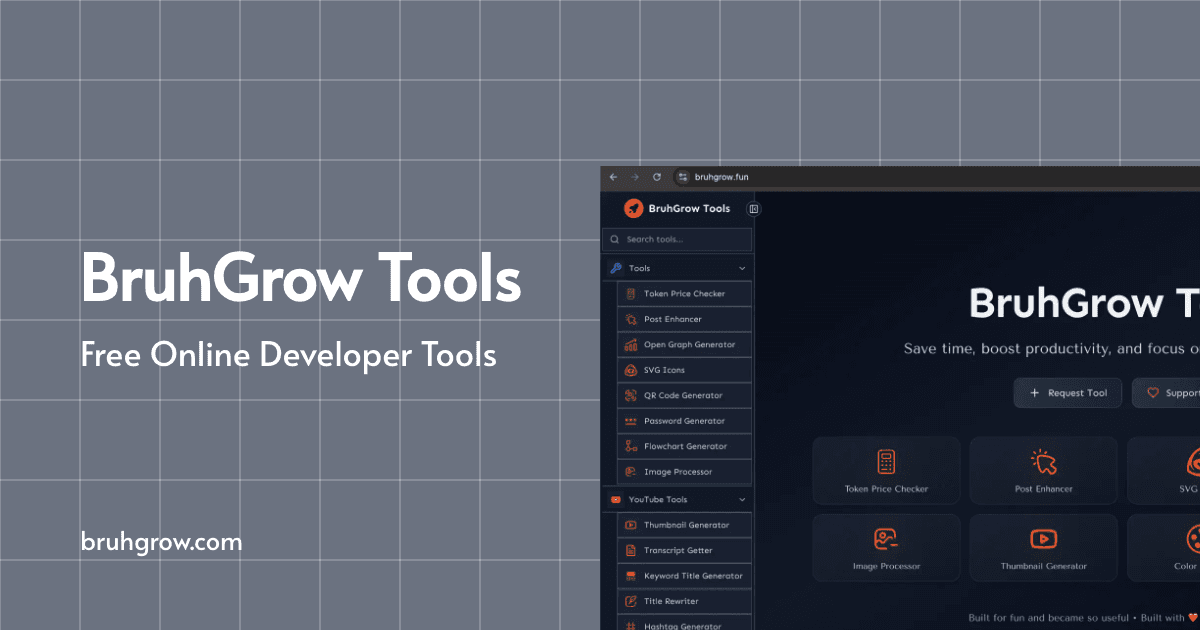This screenshot has width=1200, height=630.
Task: Open Token Price Checker in sidebar
Action: pos(684,294)
